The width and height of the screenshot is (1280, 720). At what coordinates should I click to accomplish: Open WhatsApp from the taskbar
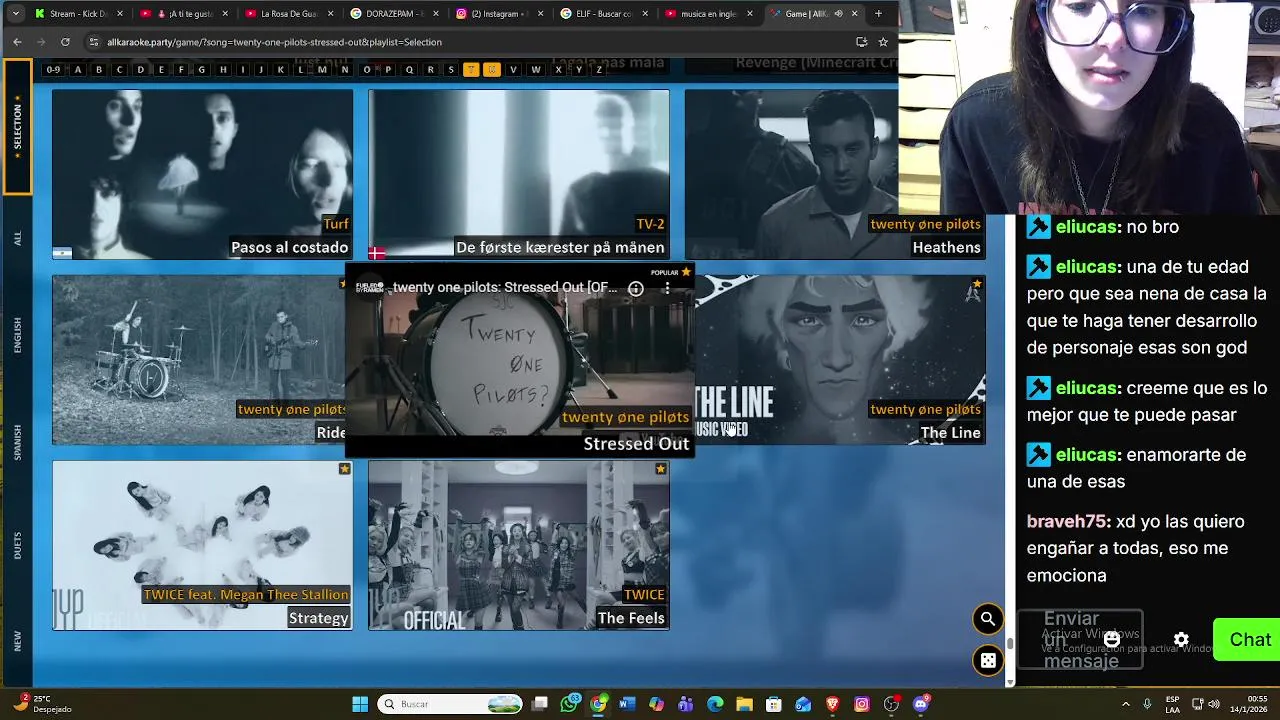tap(569, 704)
